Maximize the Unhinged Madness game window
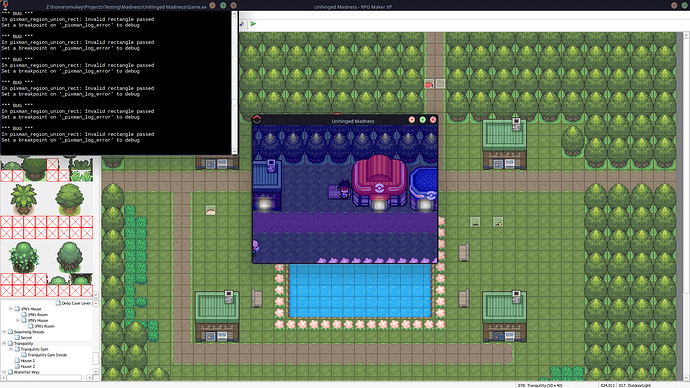Viewport: 690px width, 388px height. point(422,120)
